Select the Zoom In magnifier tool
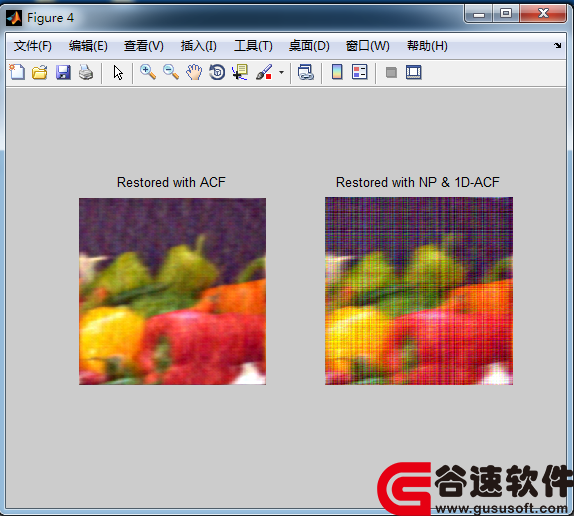 point(148,72)
